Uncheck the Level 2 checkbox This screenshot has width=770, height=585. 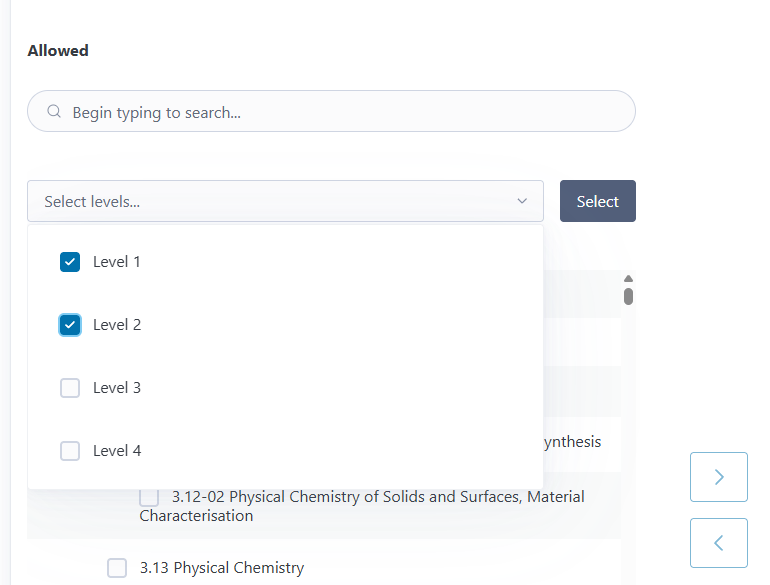tap(70, 325)
